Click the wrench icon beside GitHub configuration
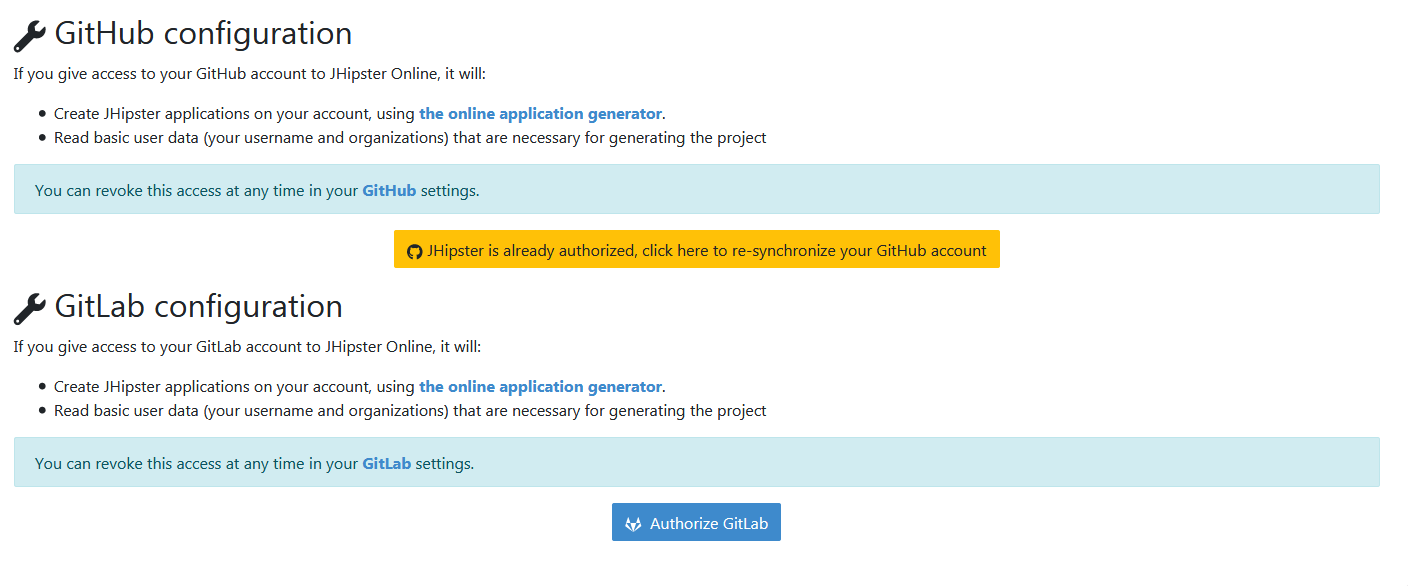This screenshot has width=1408, height=586. (x=30, y=36)
